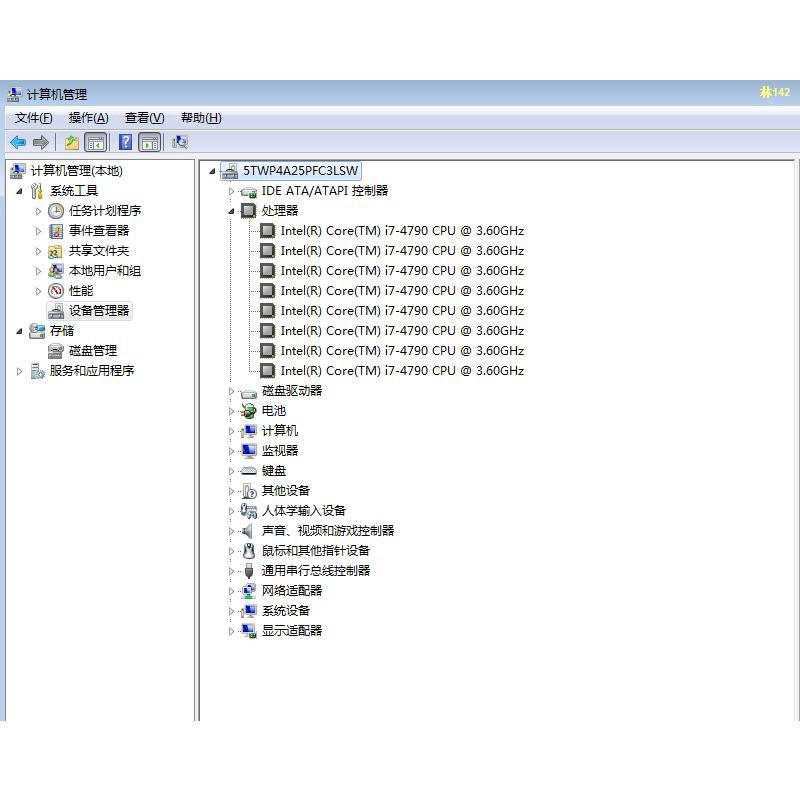Expand the 监视器 category arrow
Image resolution: width=800 pixels, height=800 pixels.
(231, 452)
